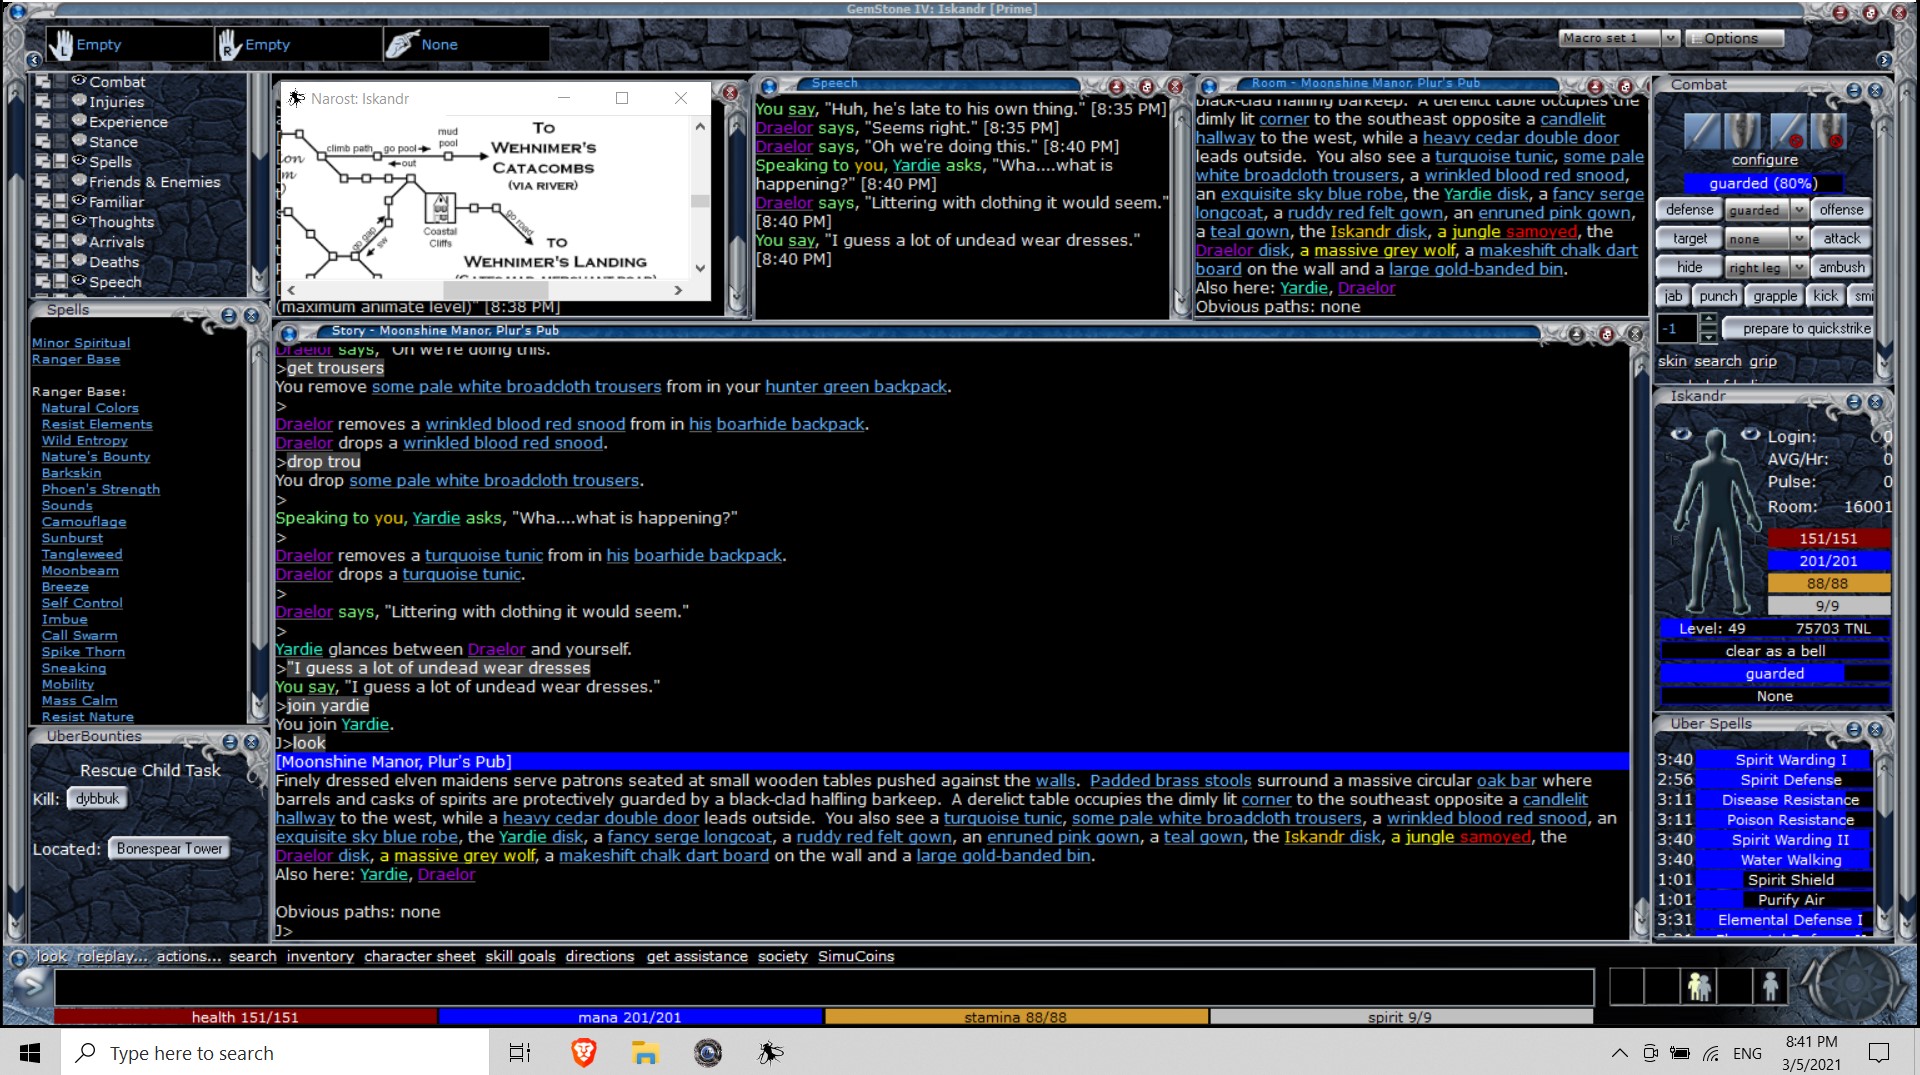Toggle visibility eye for Thoughts window

click(79, 221)
